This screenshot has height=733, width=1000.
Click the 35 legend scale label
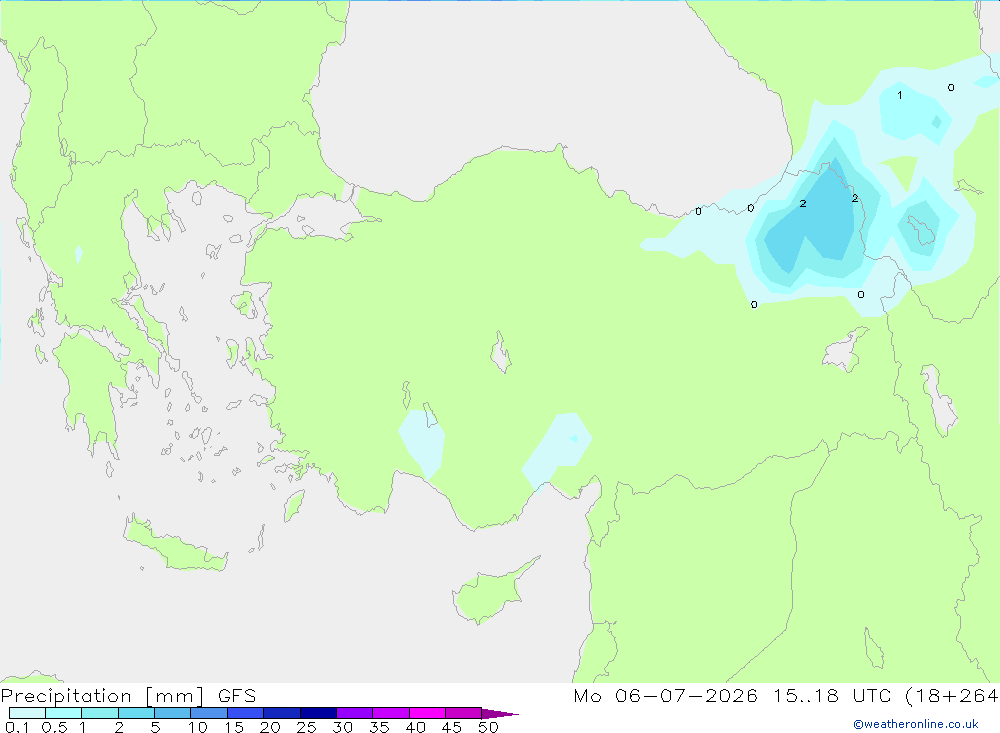(x=379, y=727)
